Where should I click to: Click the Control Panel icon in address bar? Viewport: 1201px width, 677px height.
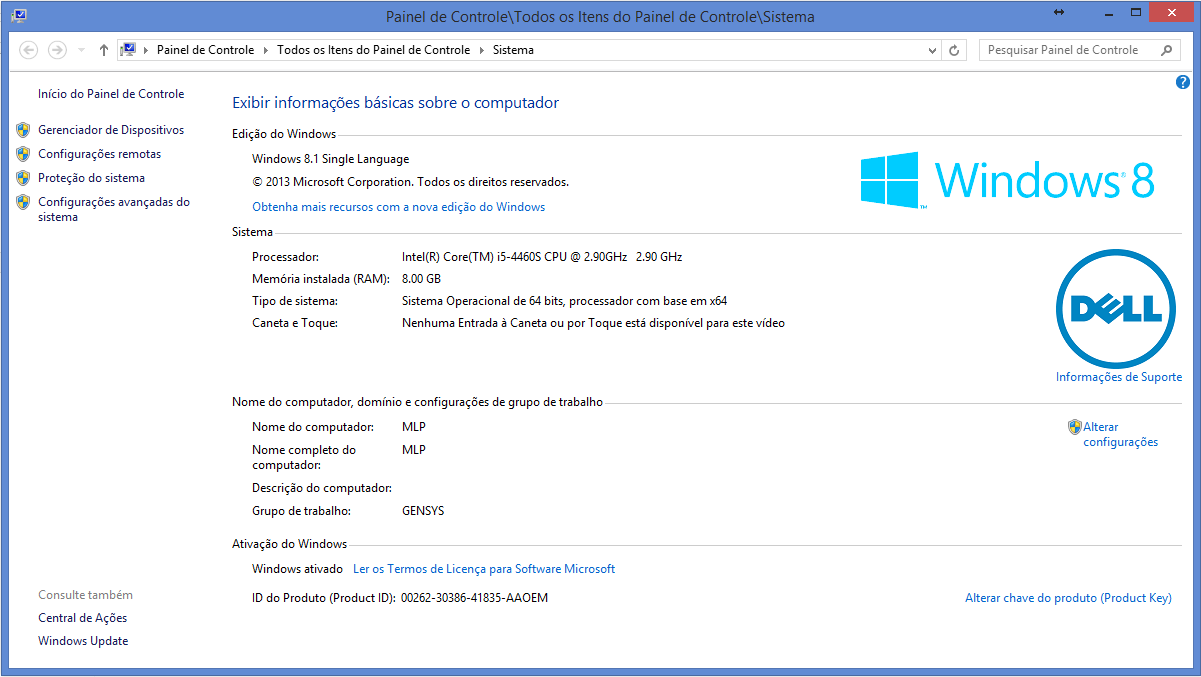click(x=128, y=50)
